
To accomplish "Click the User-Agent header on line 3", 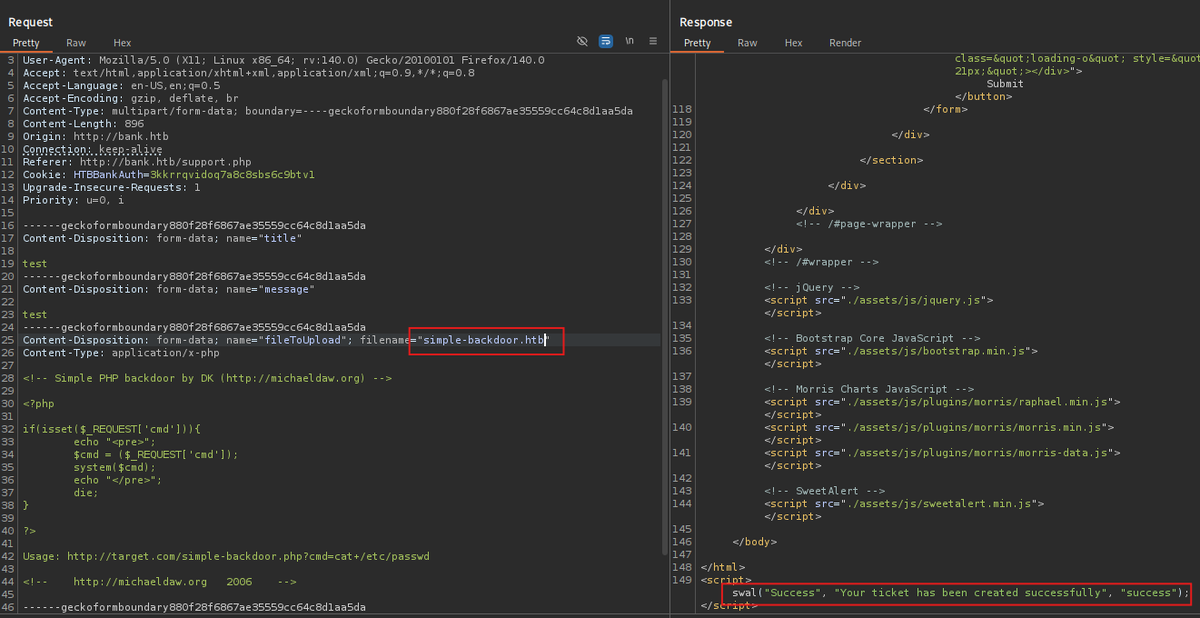I will pyautogui.click(x=284, y=60).
